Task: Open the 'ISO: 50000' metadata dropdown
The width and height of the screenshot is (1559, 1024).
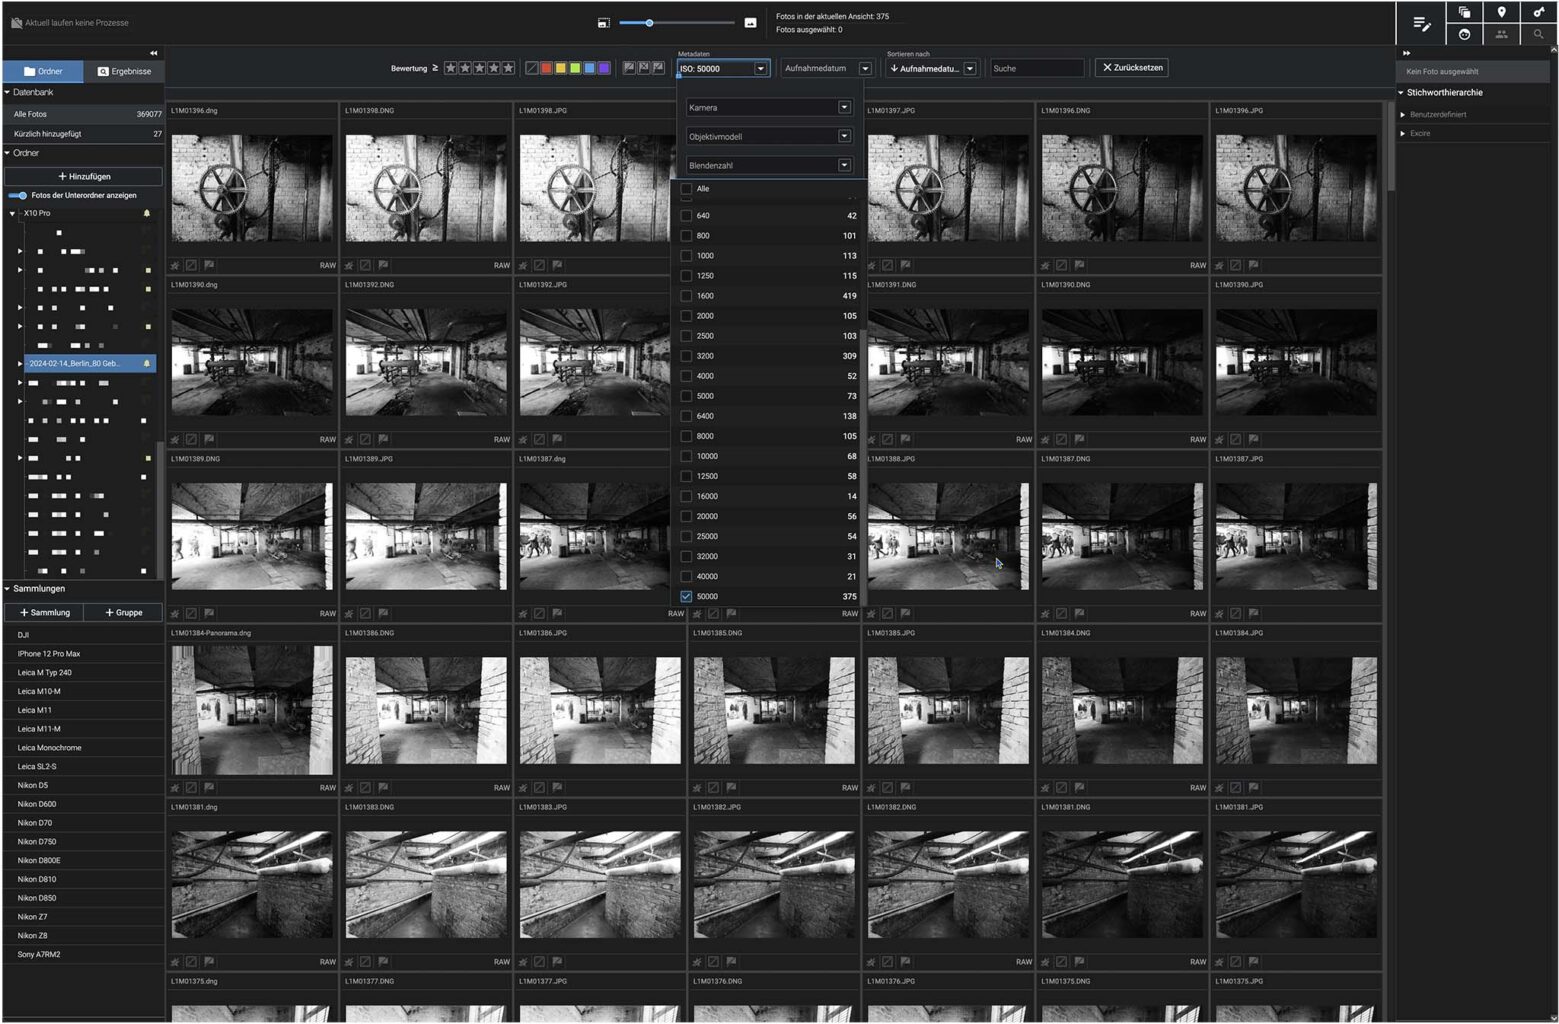Action: pyautogui.click(x=723, y=68)
